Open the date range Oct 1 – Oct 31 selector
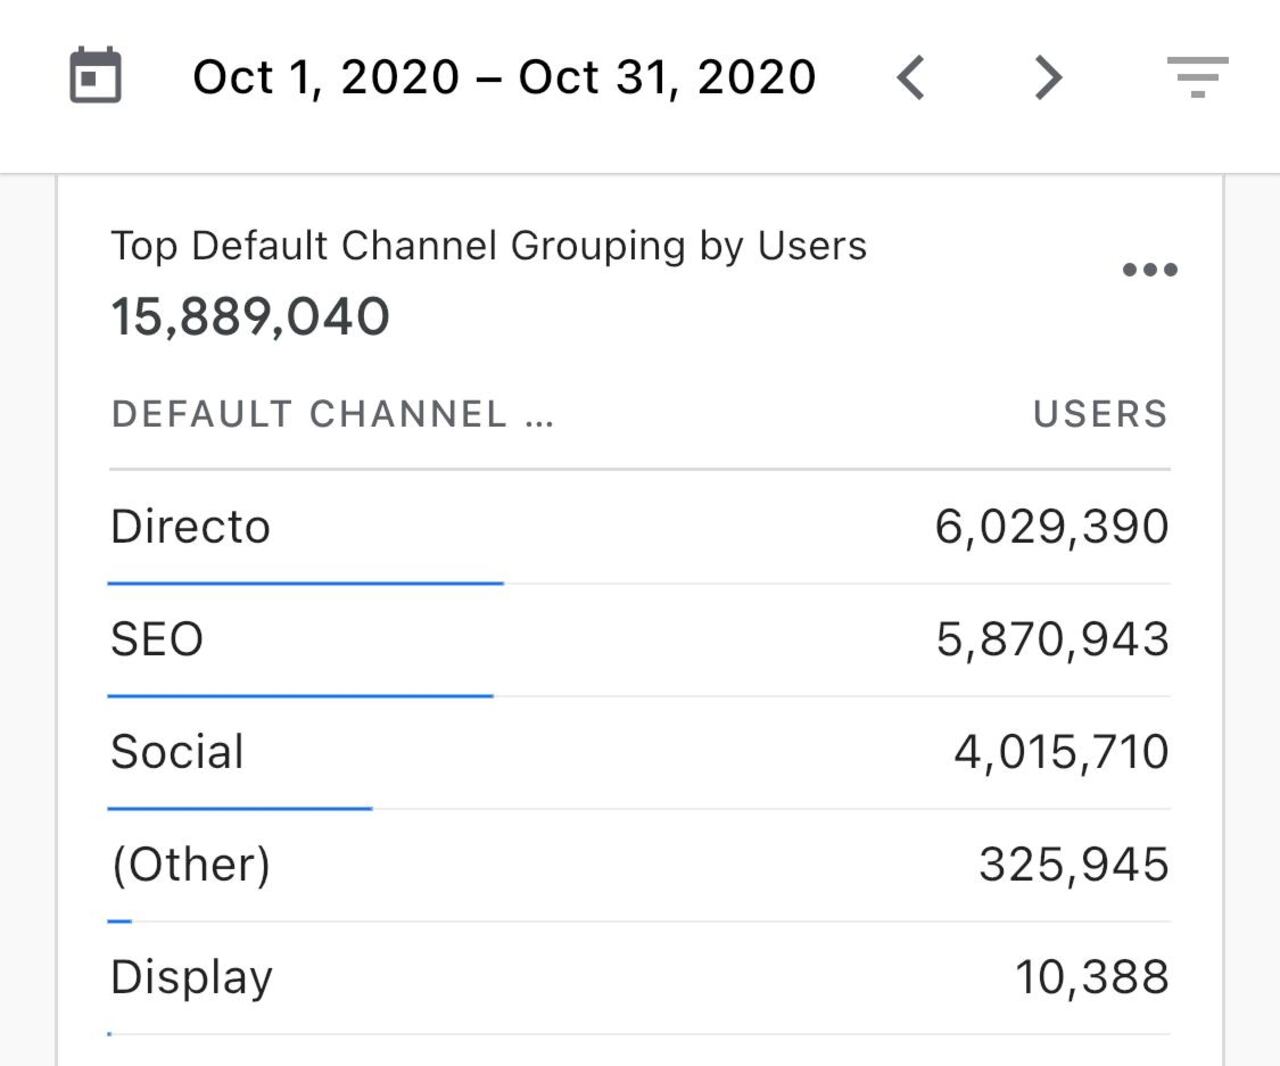1280x1066 pixels. coord(506,76)
